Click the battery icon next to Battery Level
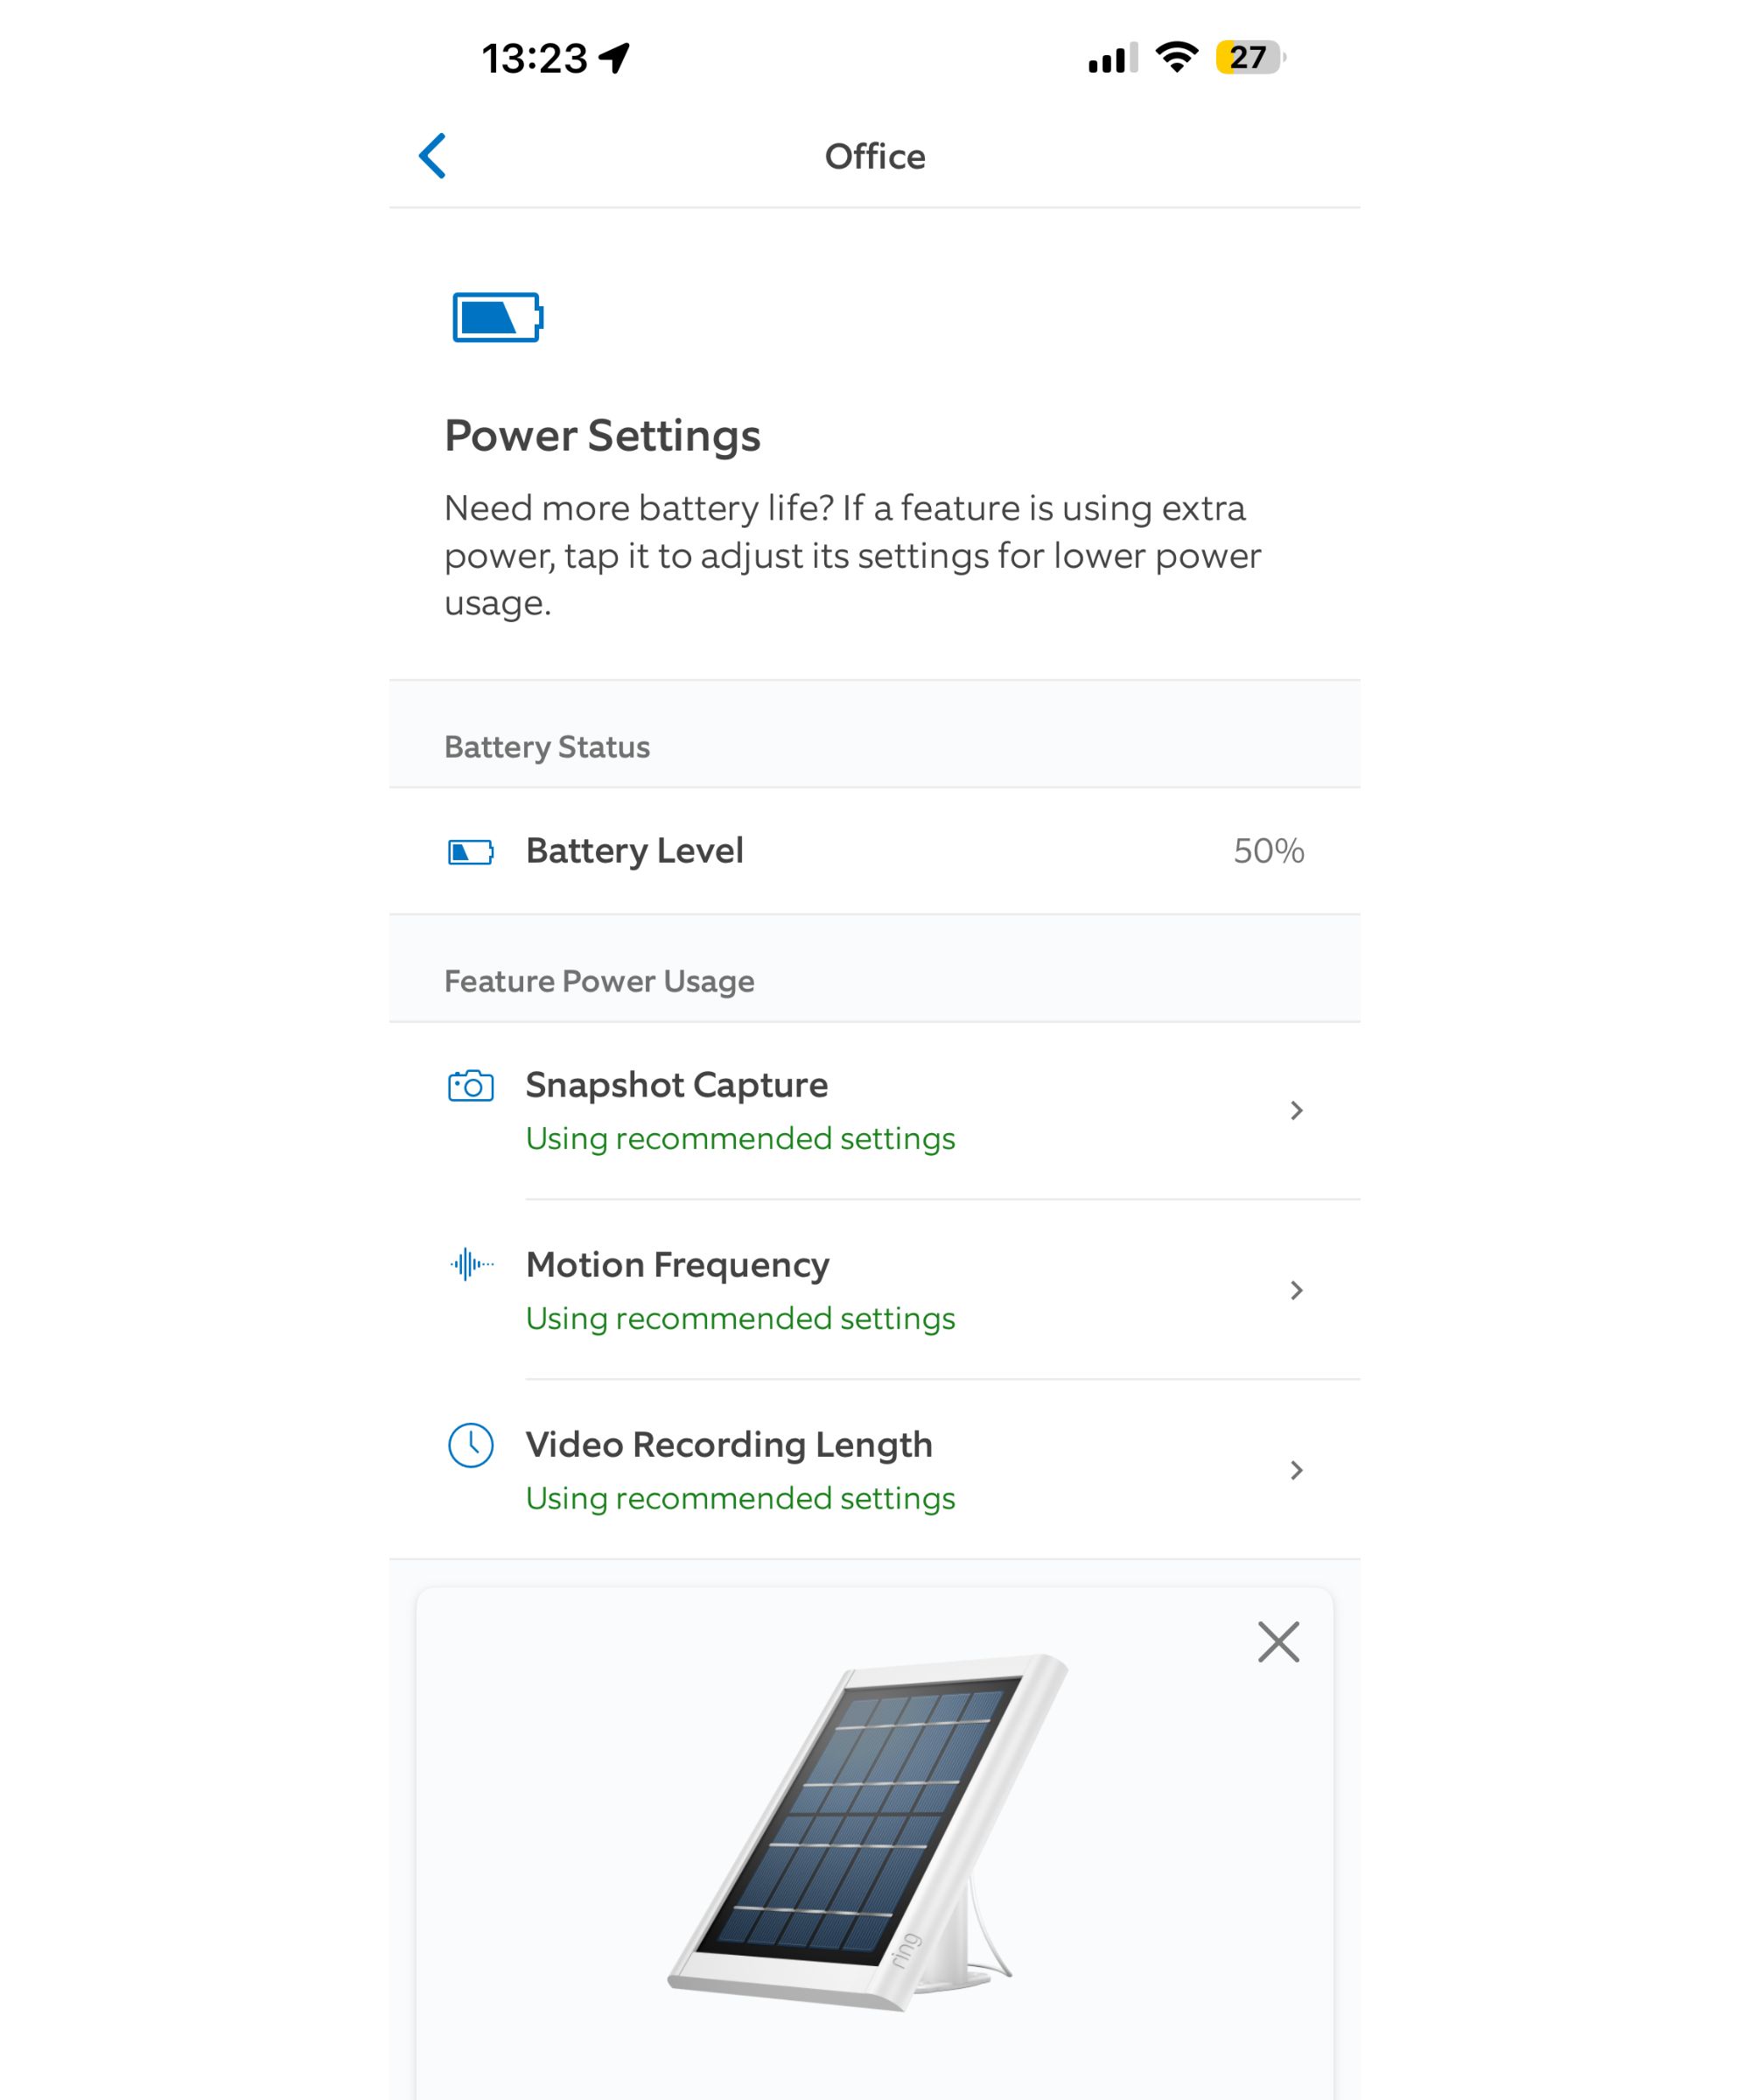 pyautogui.click(x=471, y=852)
